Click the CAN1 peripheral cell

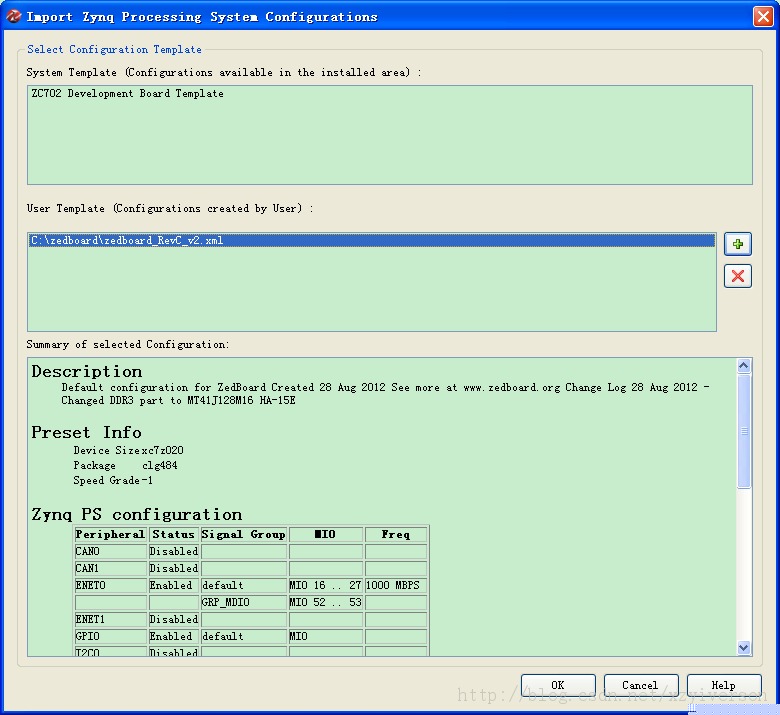click(x=110, y=568)
